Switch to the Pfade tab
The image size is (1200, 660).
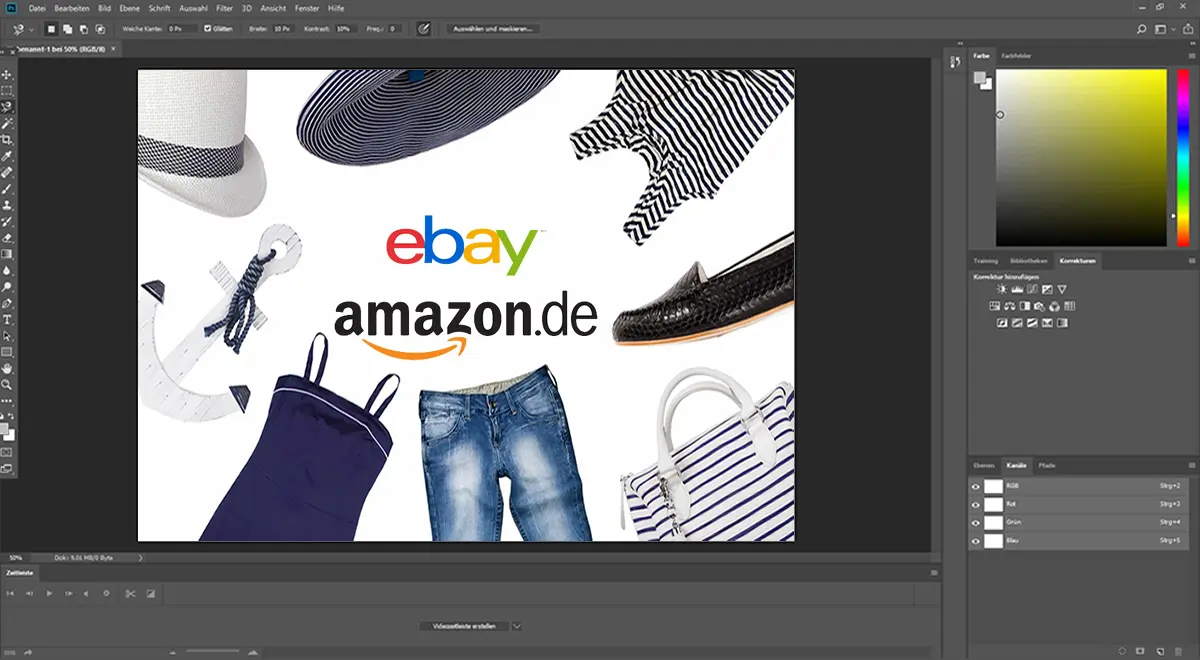pyautogui.click(x=1046, y=466)
